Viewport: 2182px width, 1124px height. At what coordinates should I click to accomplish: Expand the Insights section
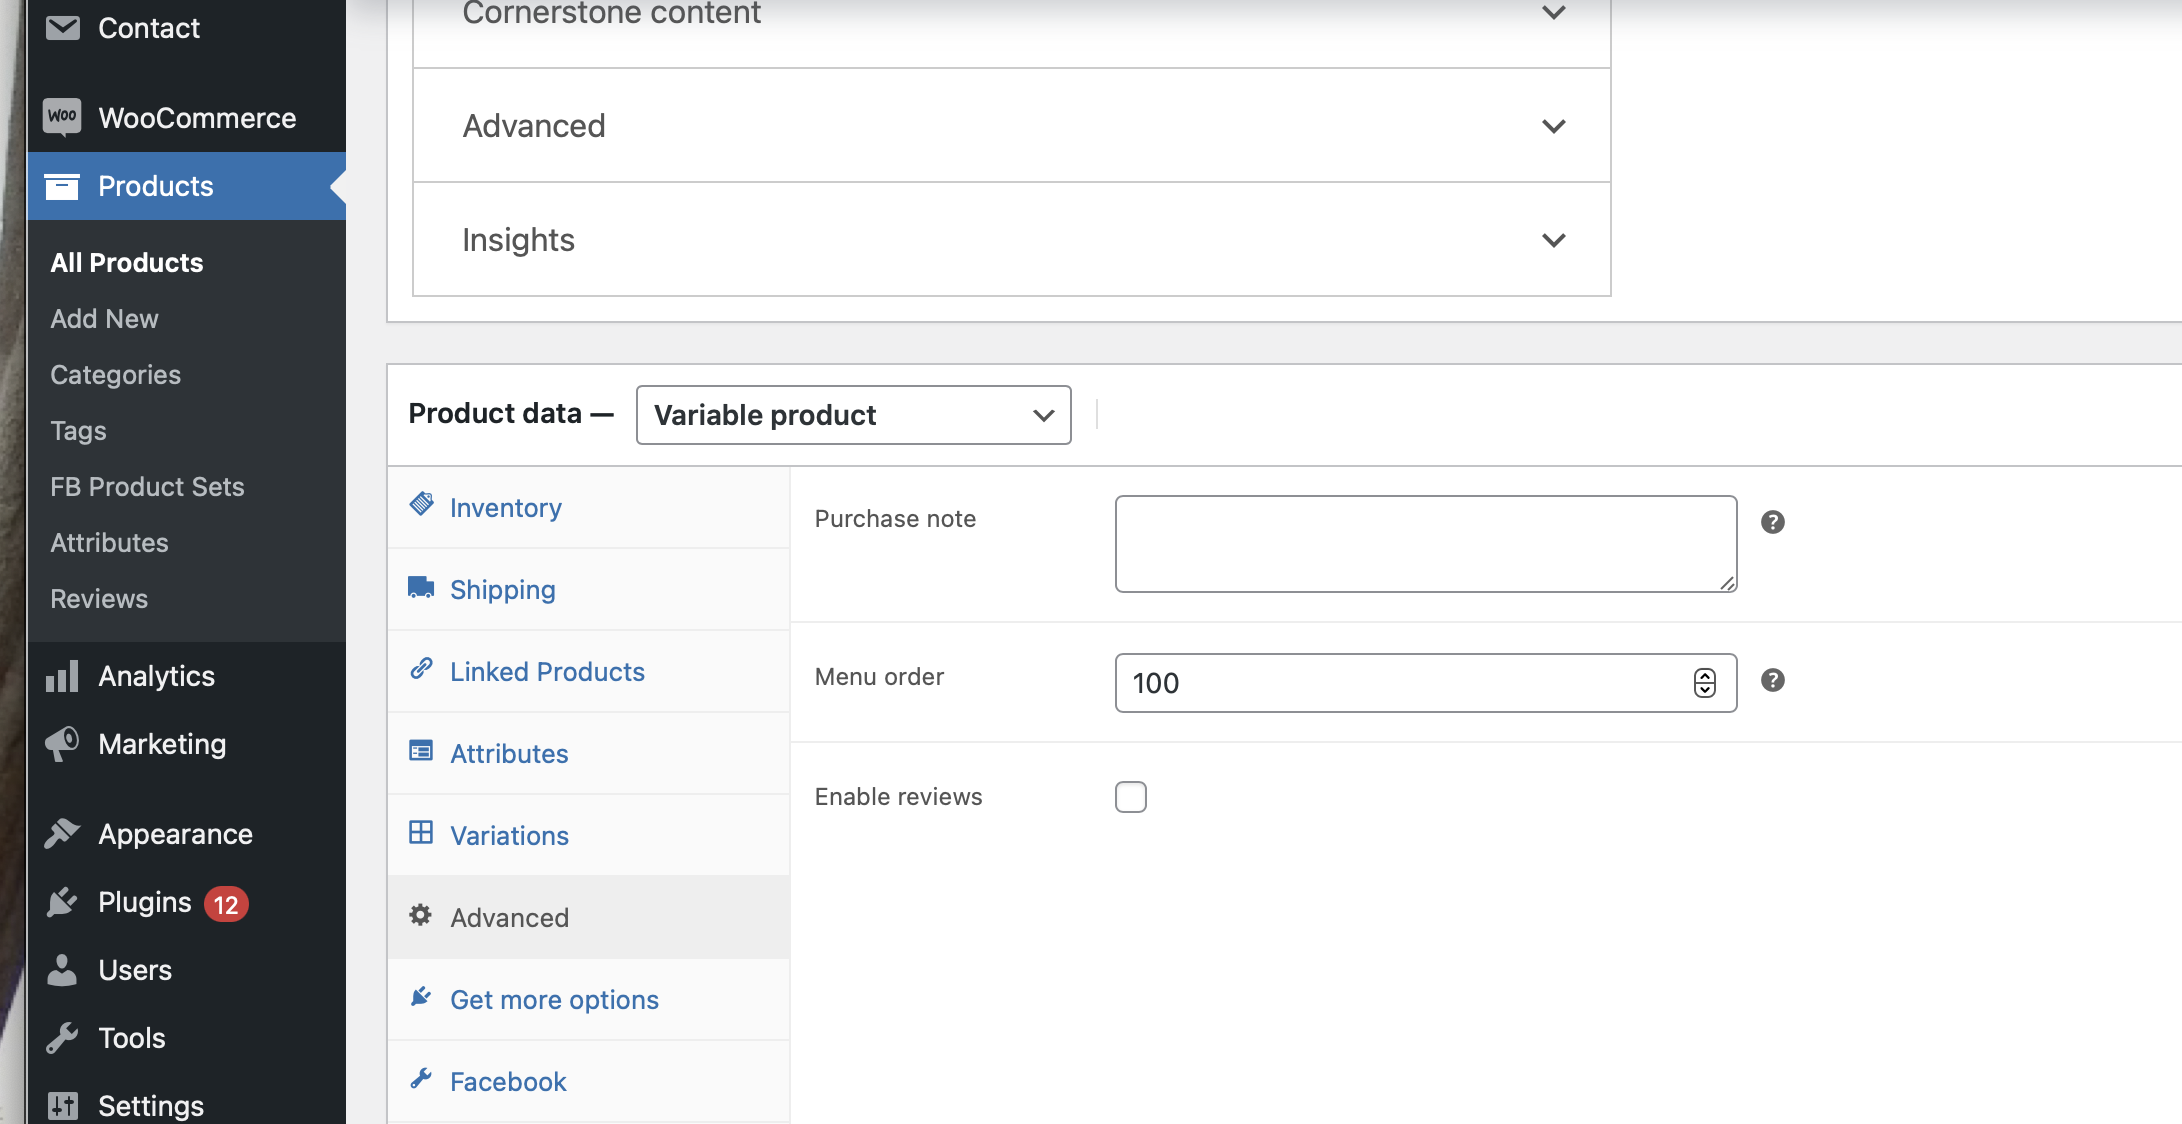[1011, 240]
